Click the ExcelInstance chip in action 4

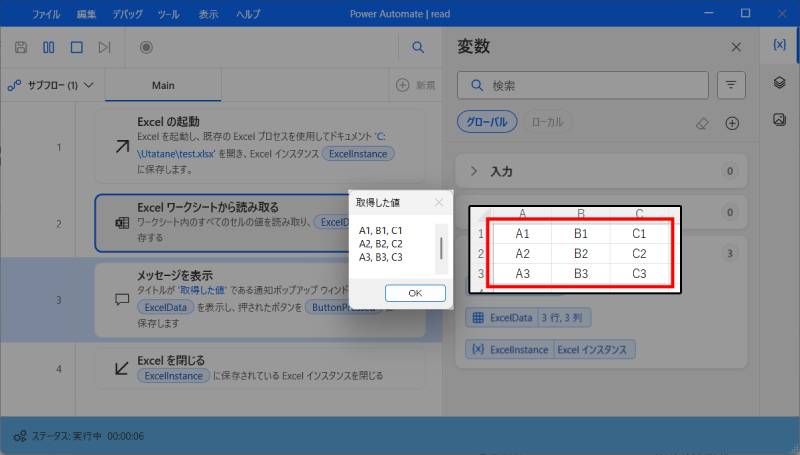coord(173,376)
